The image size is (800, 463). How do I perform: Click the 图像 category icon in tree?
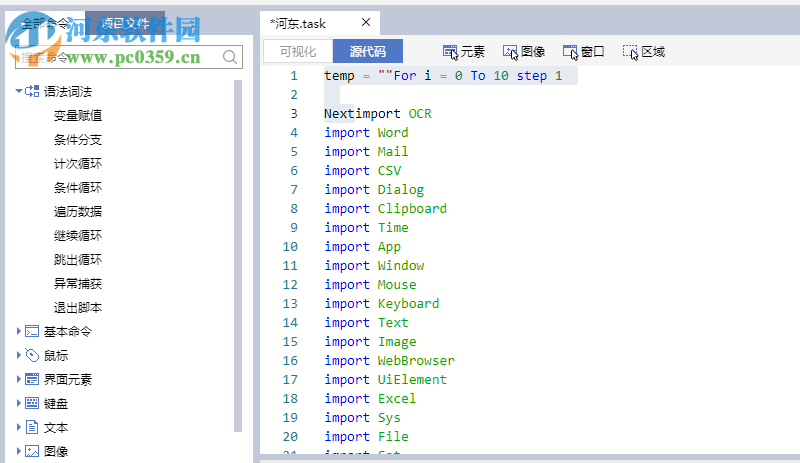click(32, 451)
